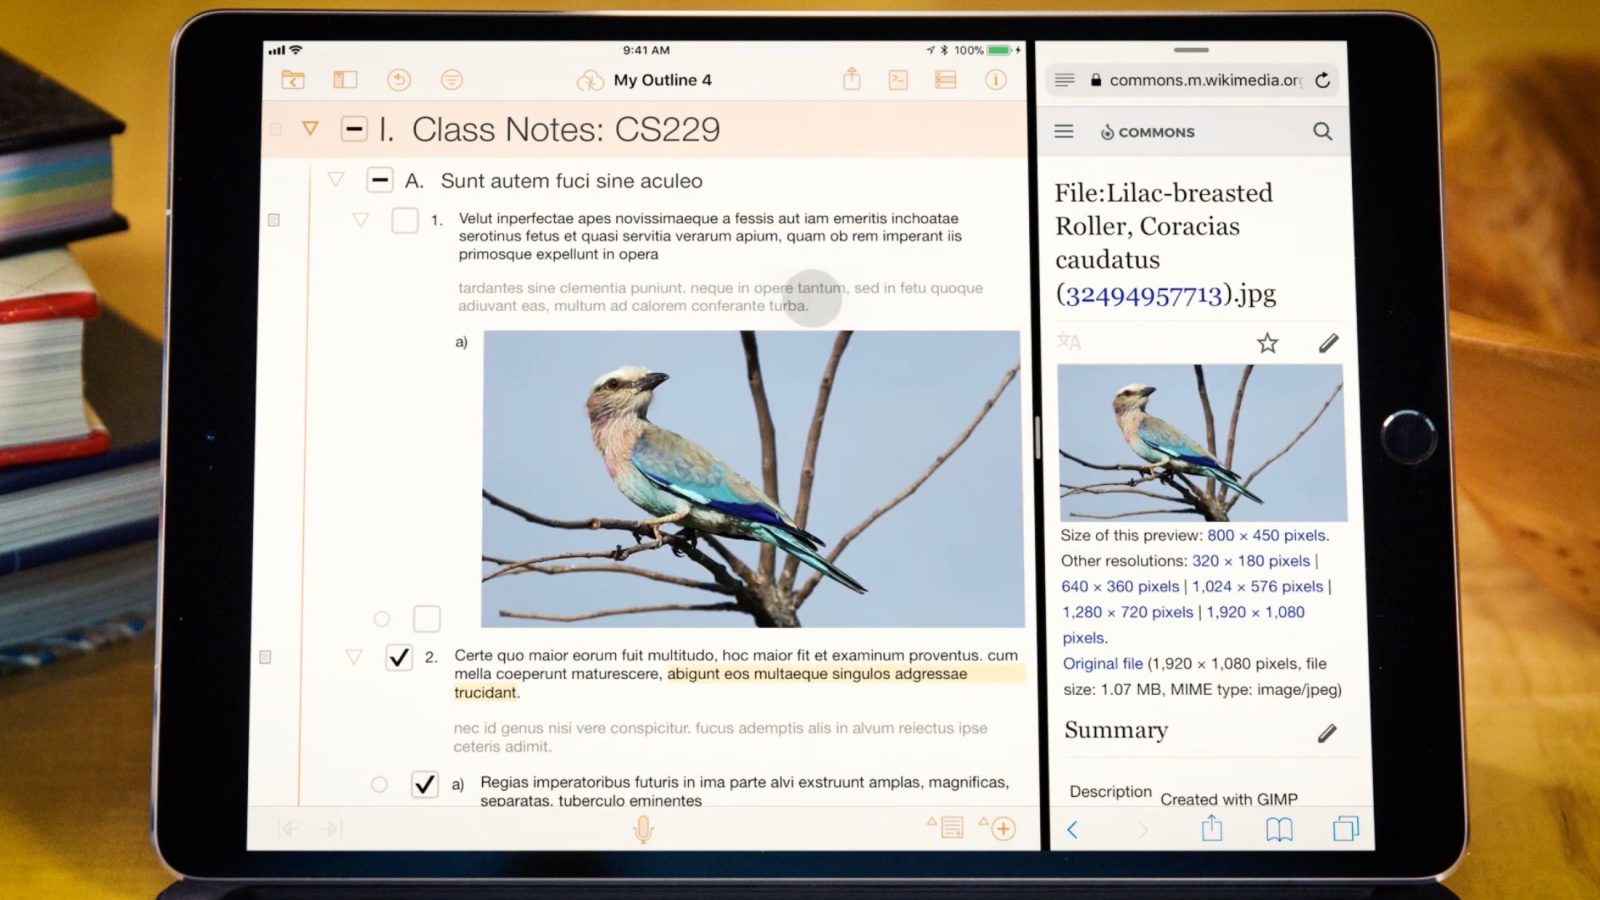Collapse the Sunt autem fuci row
The image size is (1600, 900).
336,180
